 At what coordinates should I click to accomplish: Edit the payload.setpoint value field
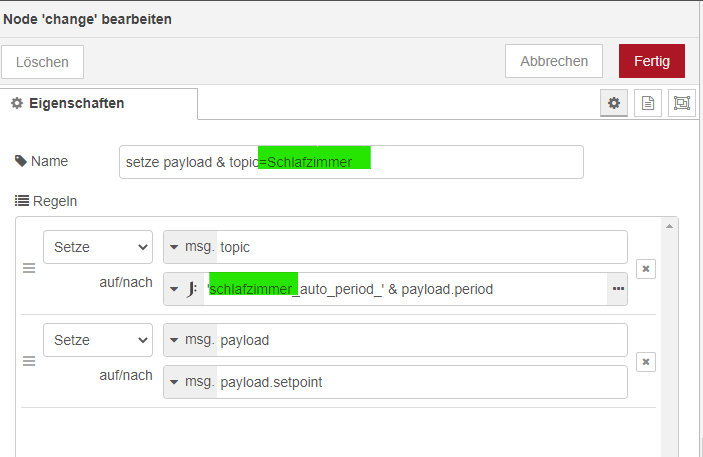click(420, 382)
